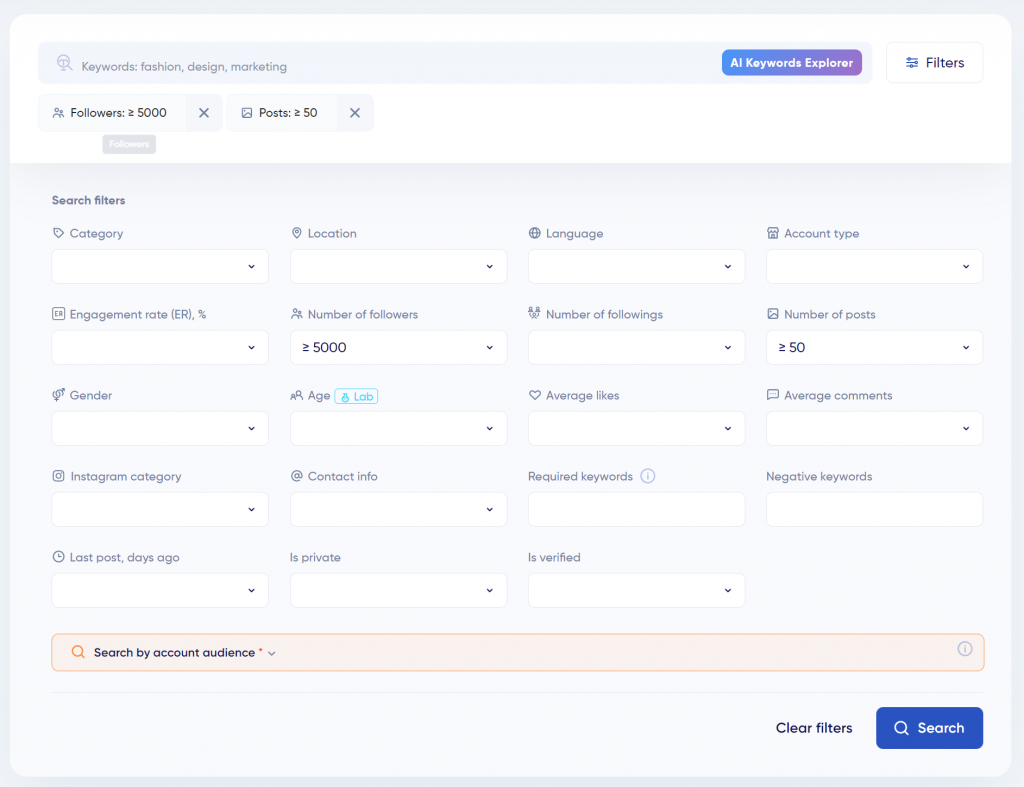Click the Contact info @ icon
Viewport: 1024px width, 787px height.
pos(296,476)
